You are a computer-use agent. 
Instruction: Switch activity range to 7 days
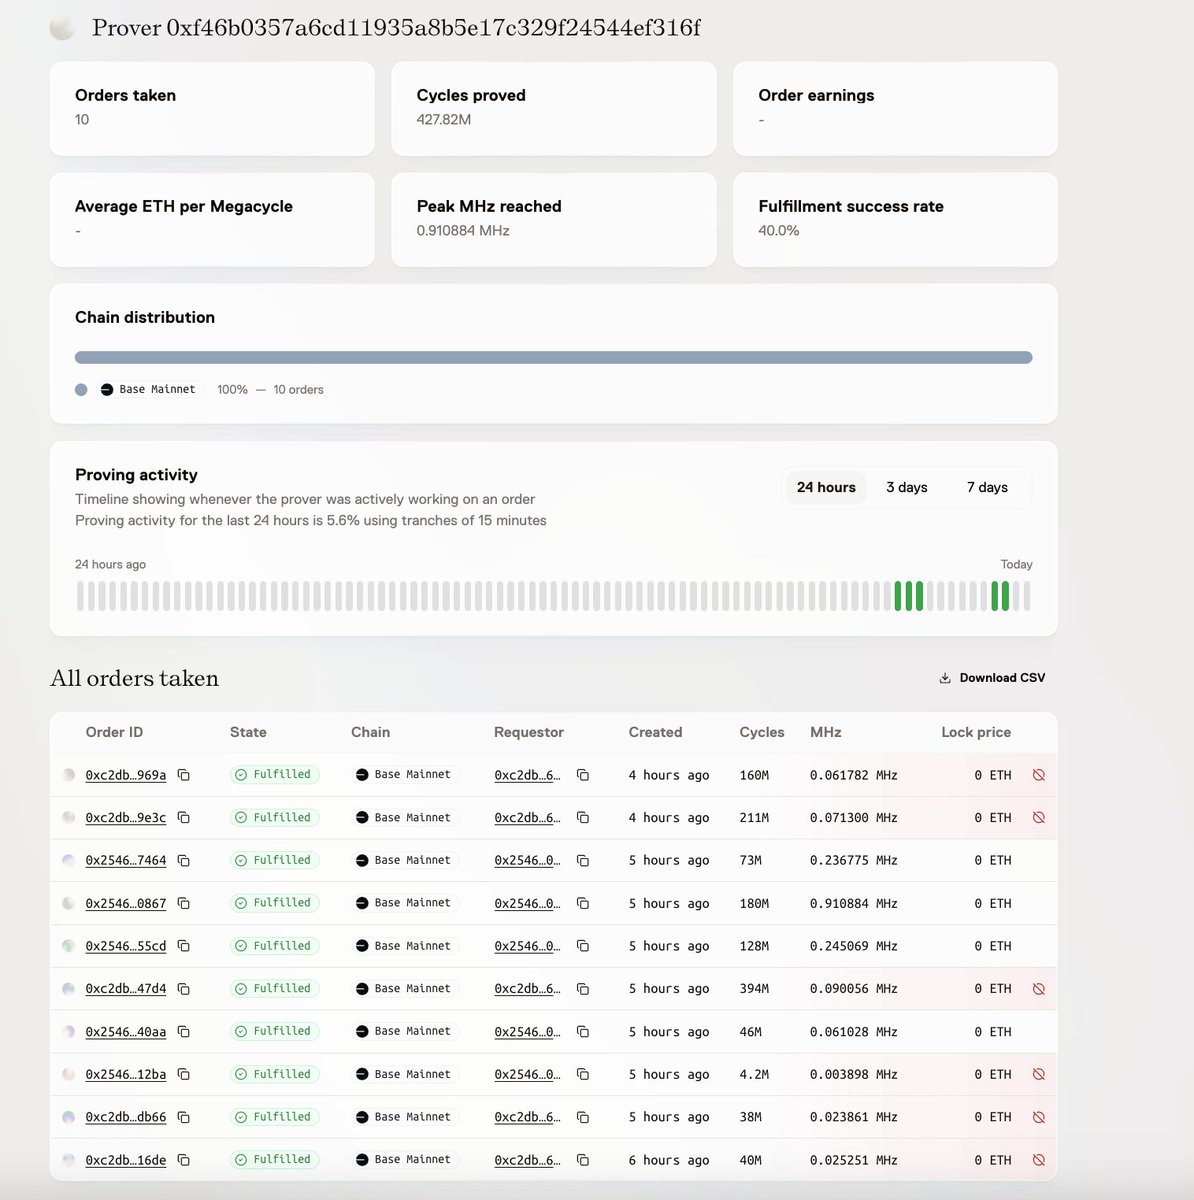pos(987,487)
